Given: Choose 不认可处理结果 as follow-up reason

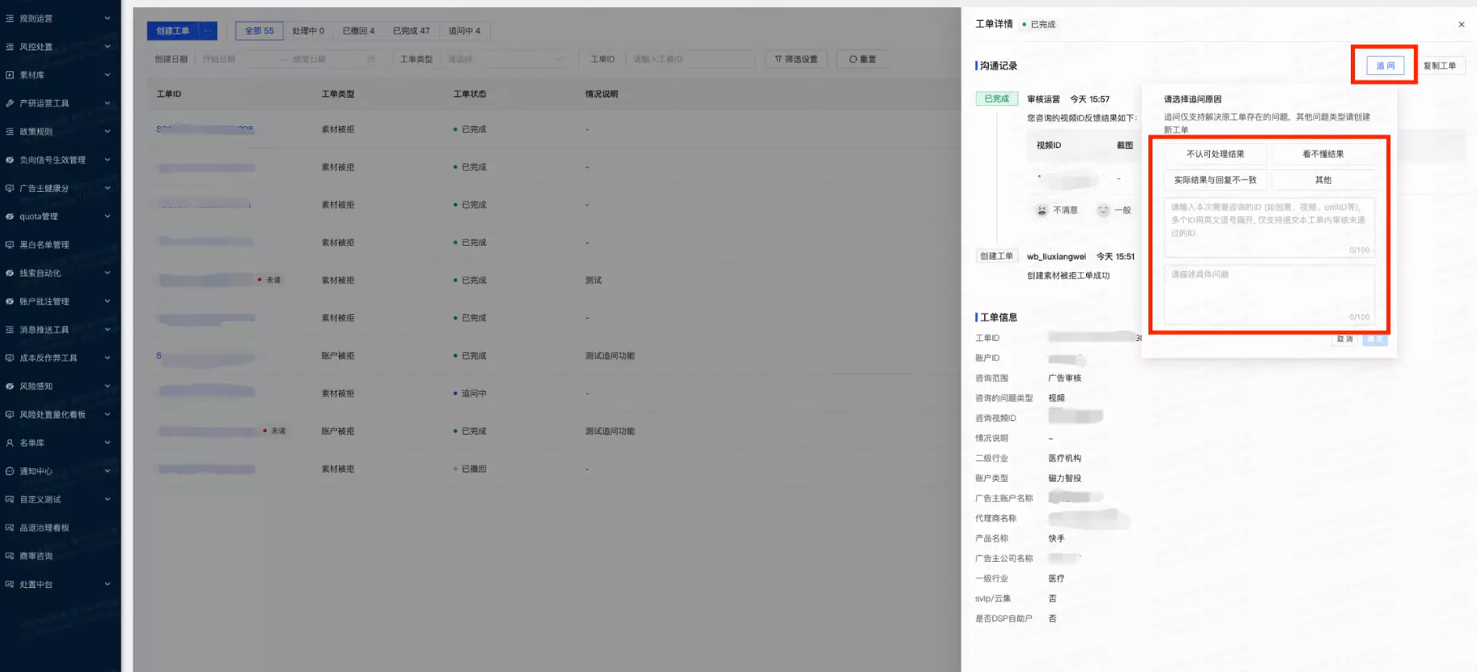Looking at the screenshot, I should click(x=1215, y=154).
